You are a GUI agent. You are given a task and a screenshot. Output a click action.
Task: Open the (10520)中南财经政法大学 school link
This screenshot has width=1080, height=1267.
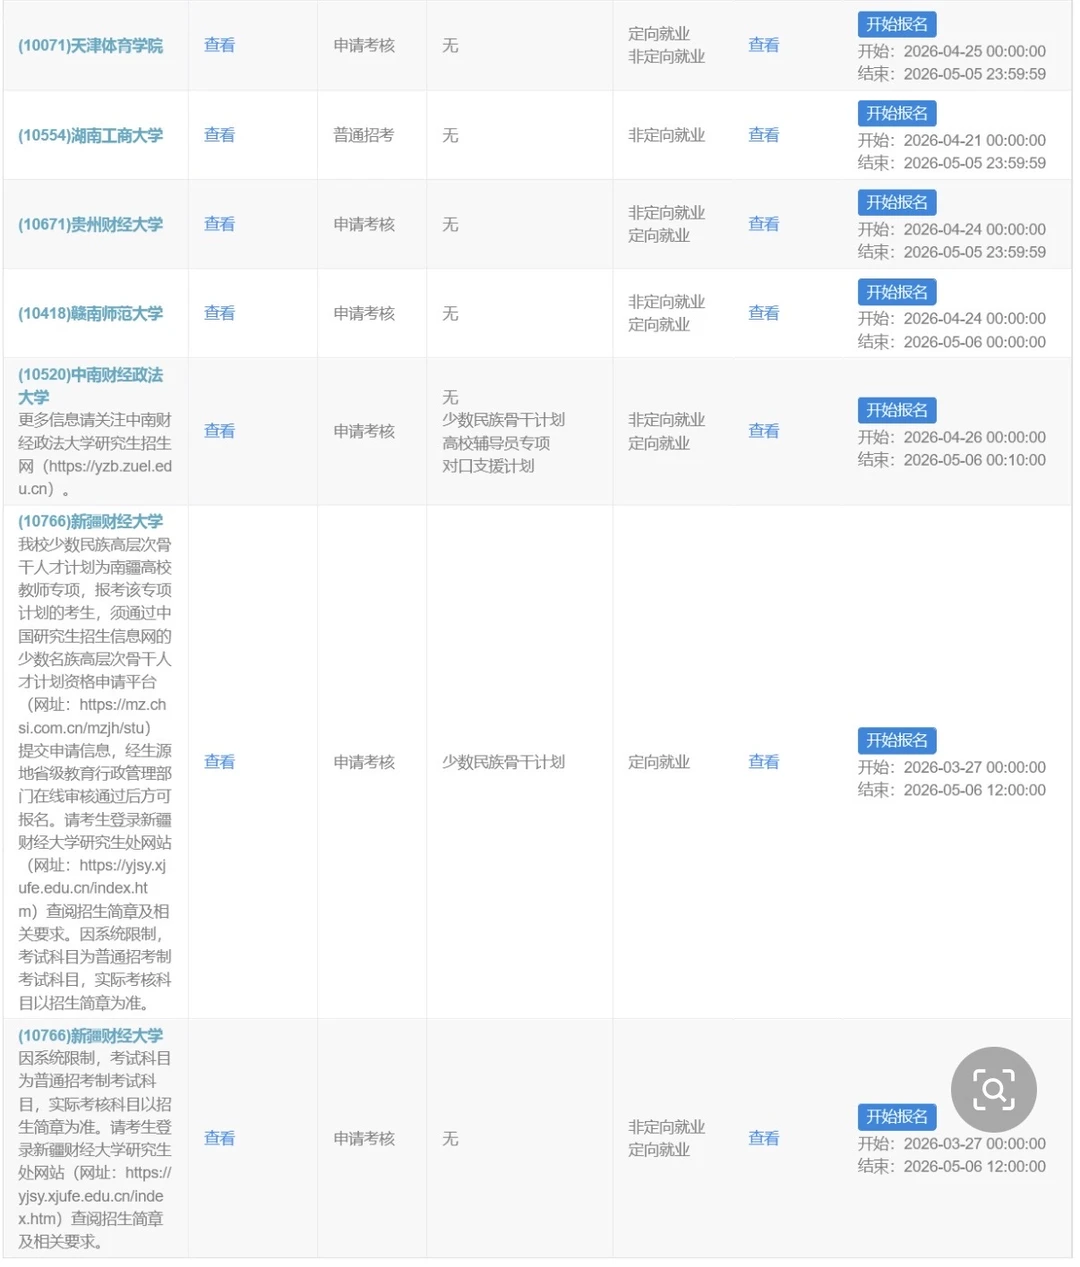point(90,386)
